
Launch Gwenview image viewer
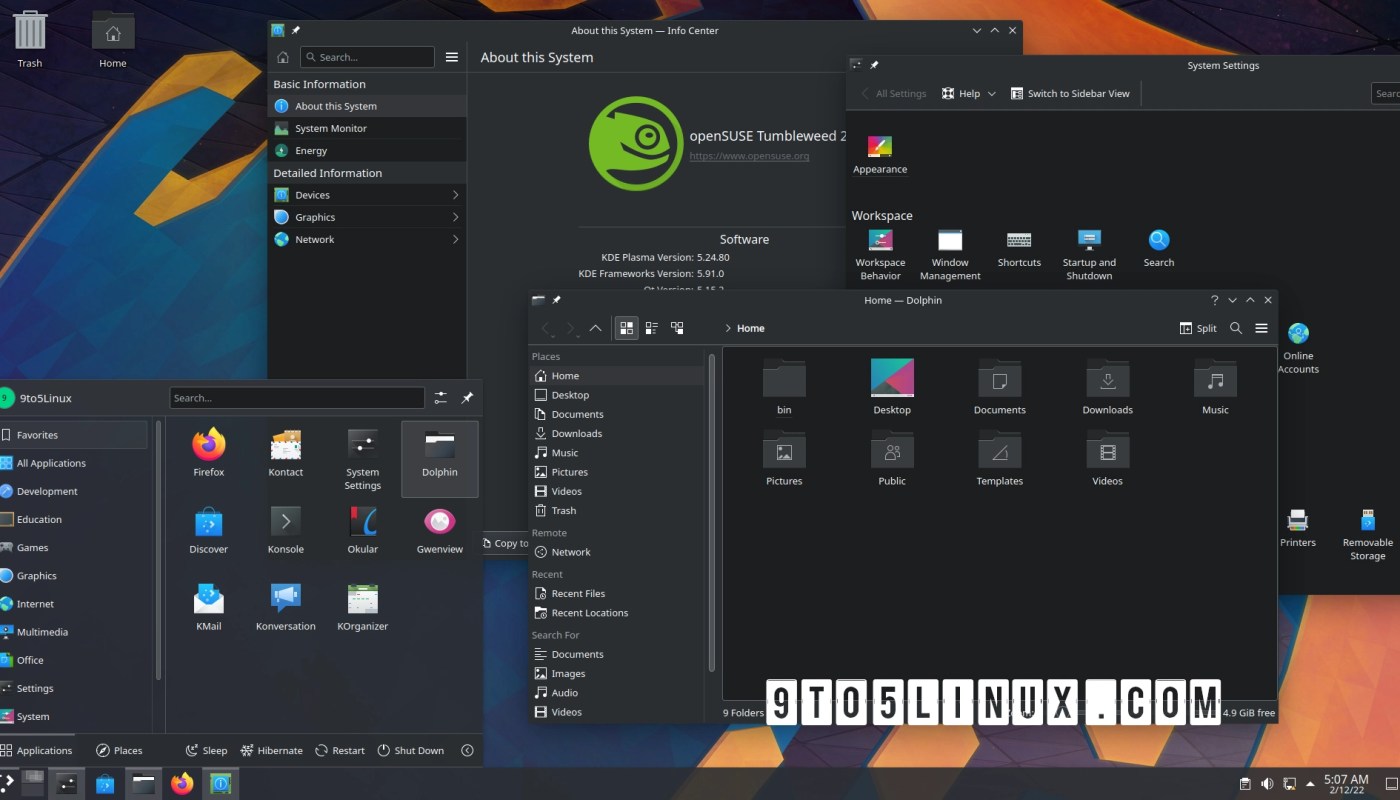(x=440, y=530)
